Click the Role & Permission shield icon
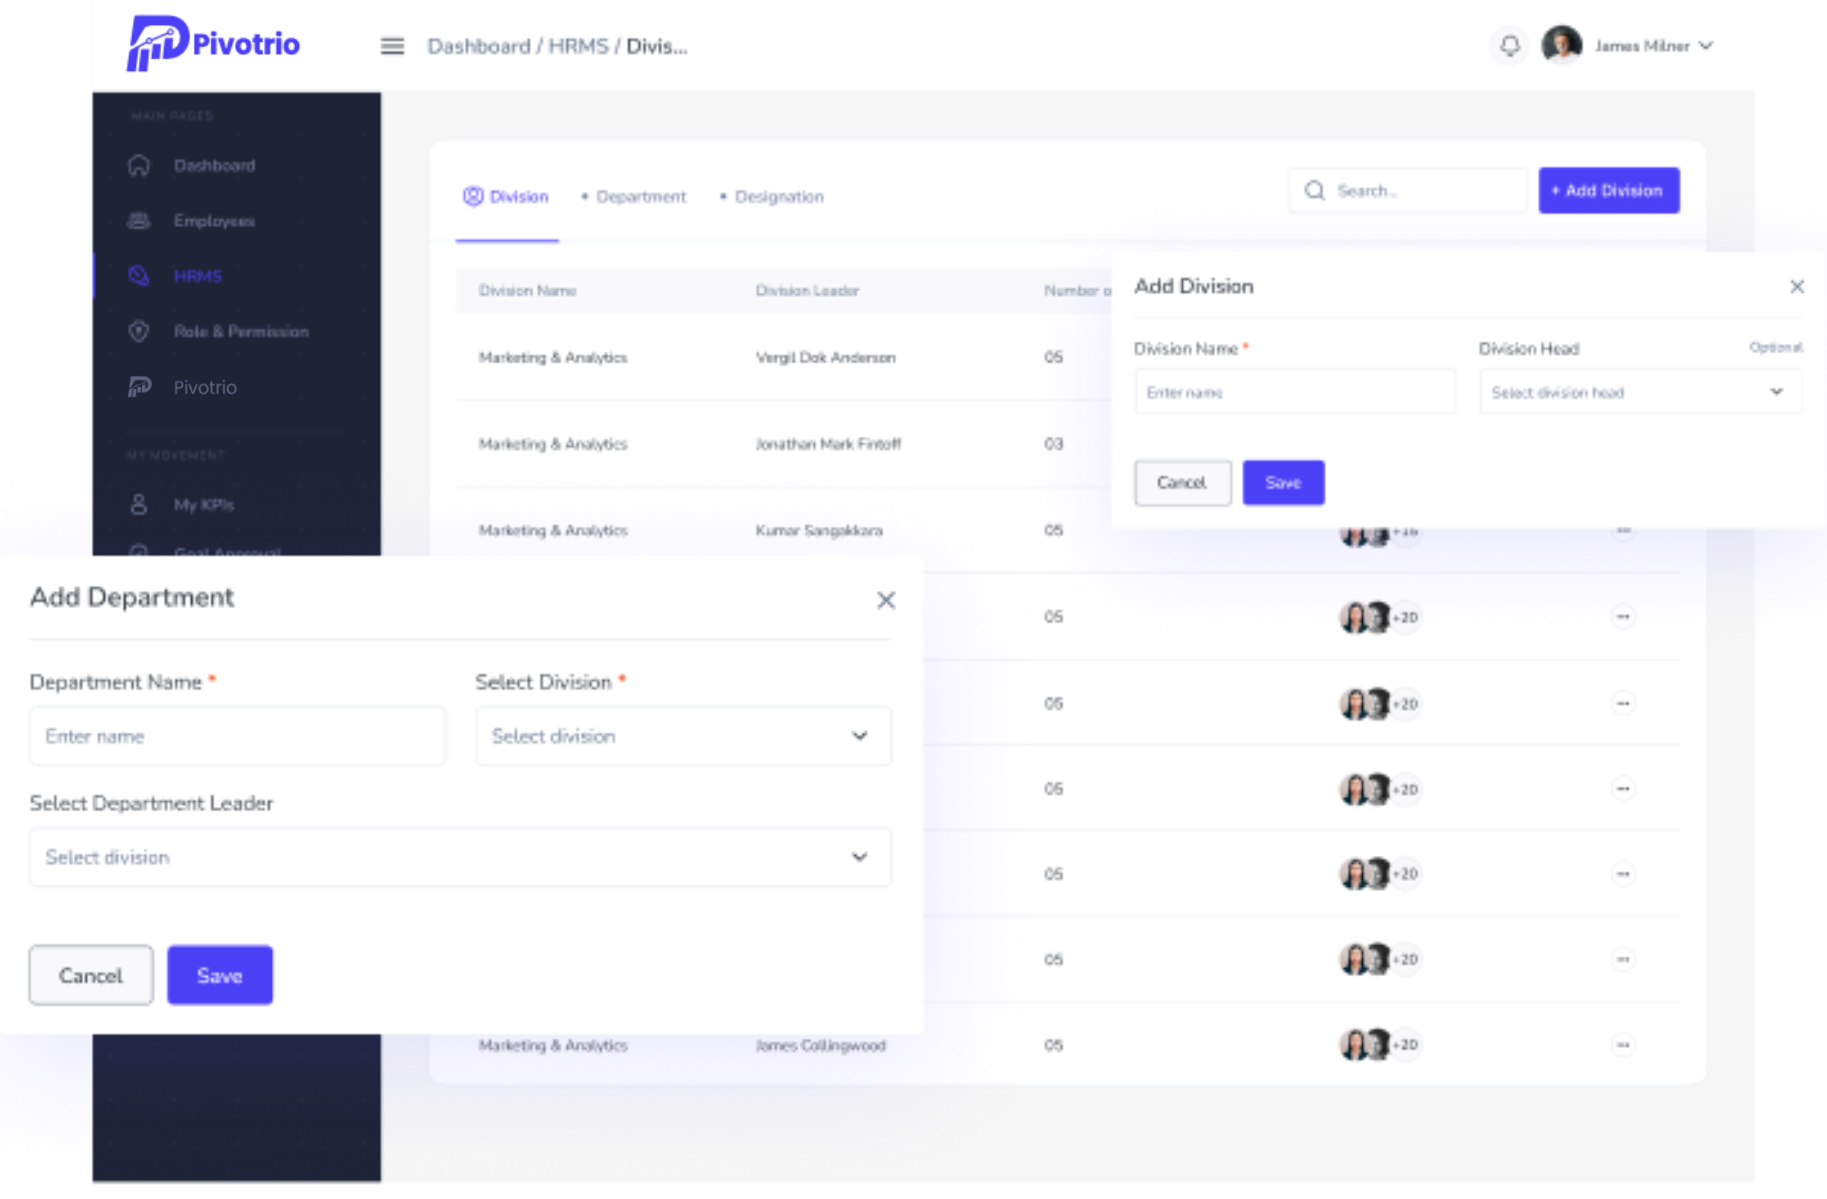Viewport: 1827px width, 1199px height. 139,332
